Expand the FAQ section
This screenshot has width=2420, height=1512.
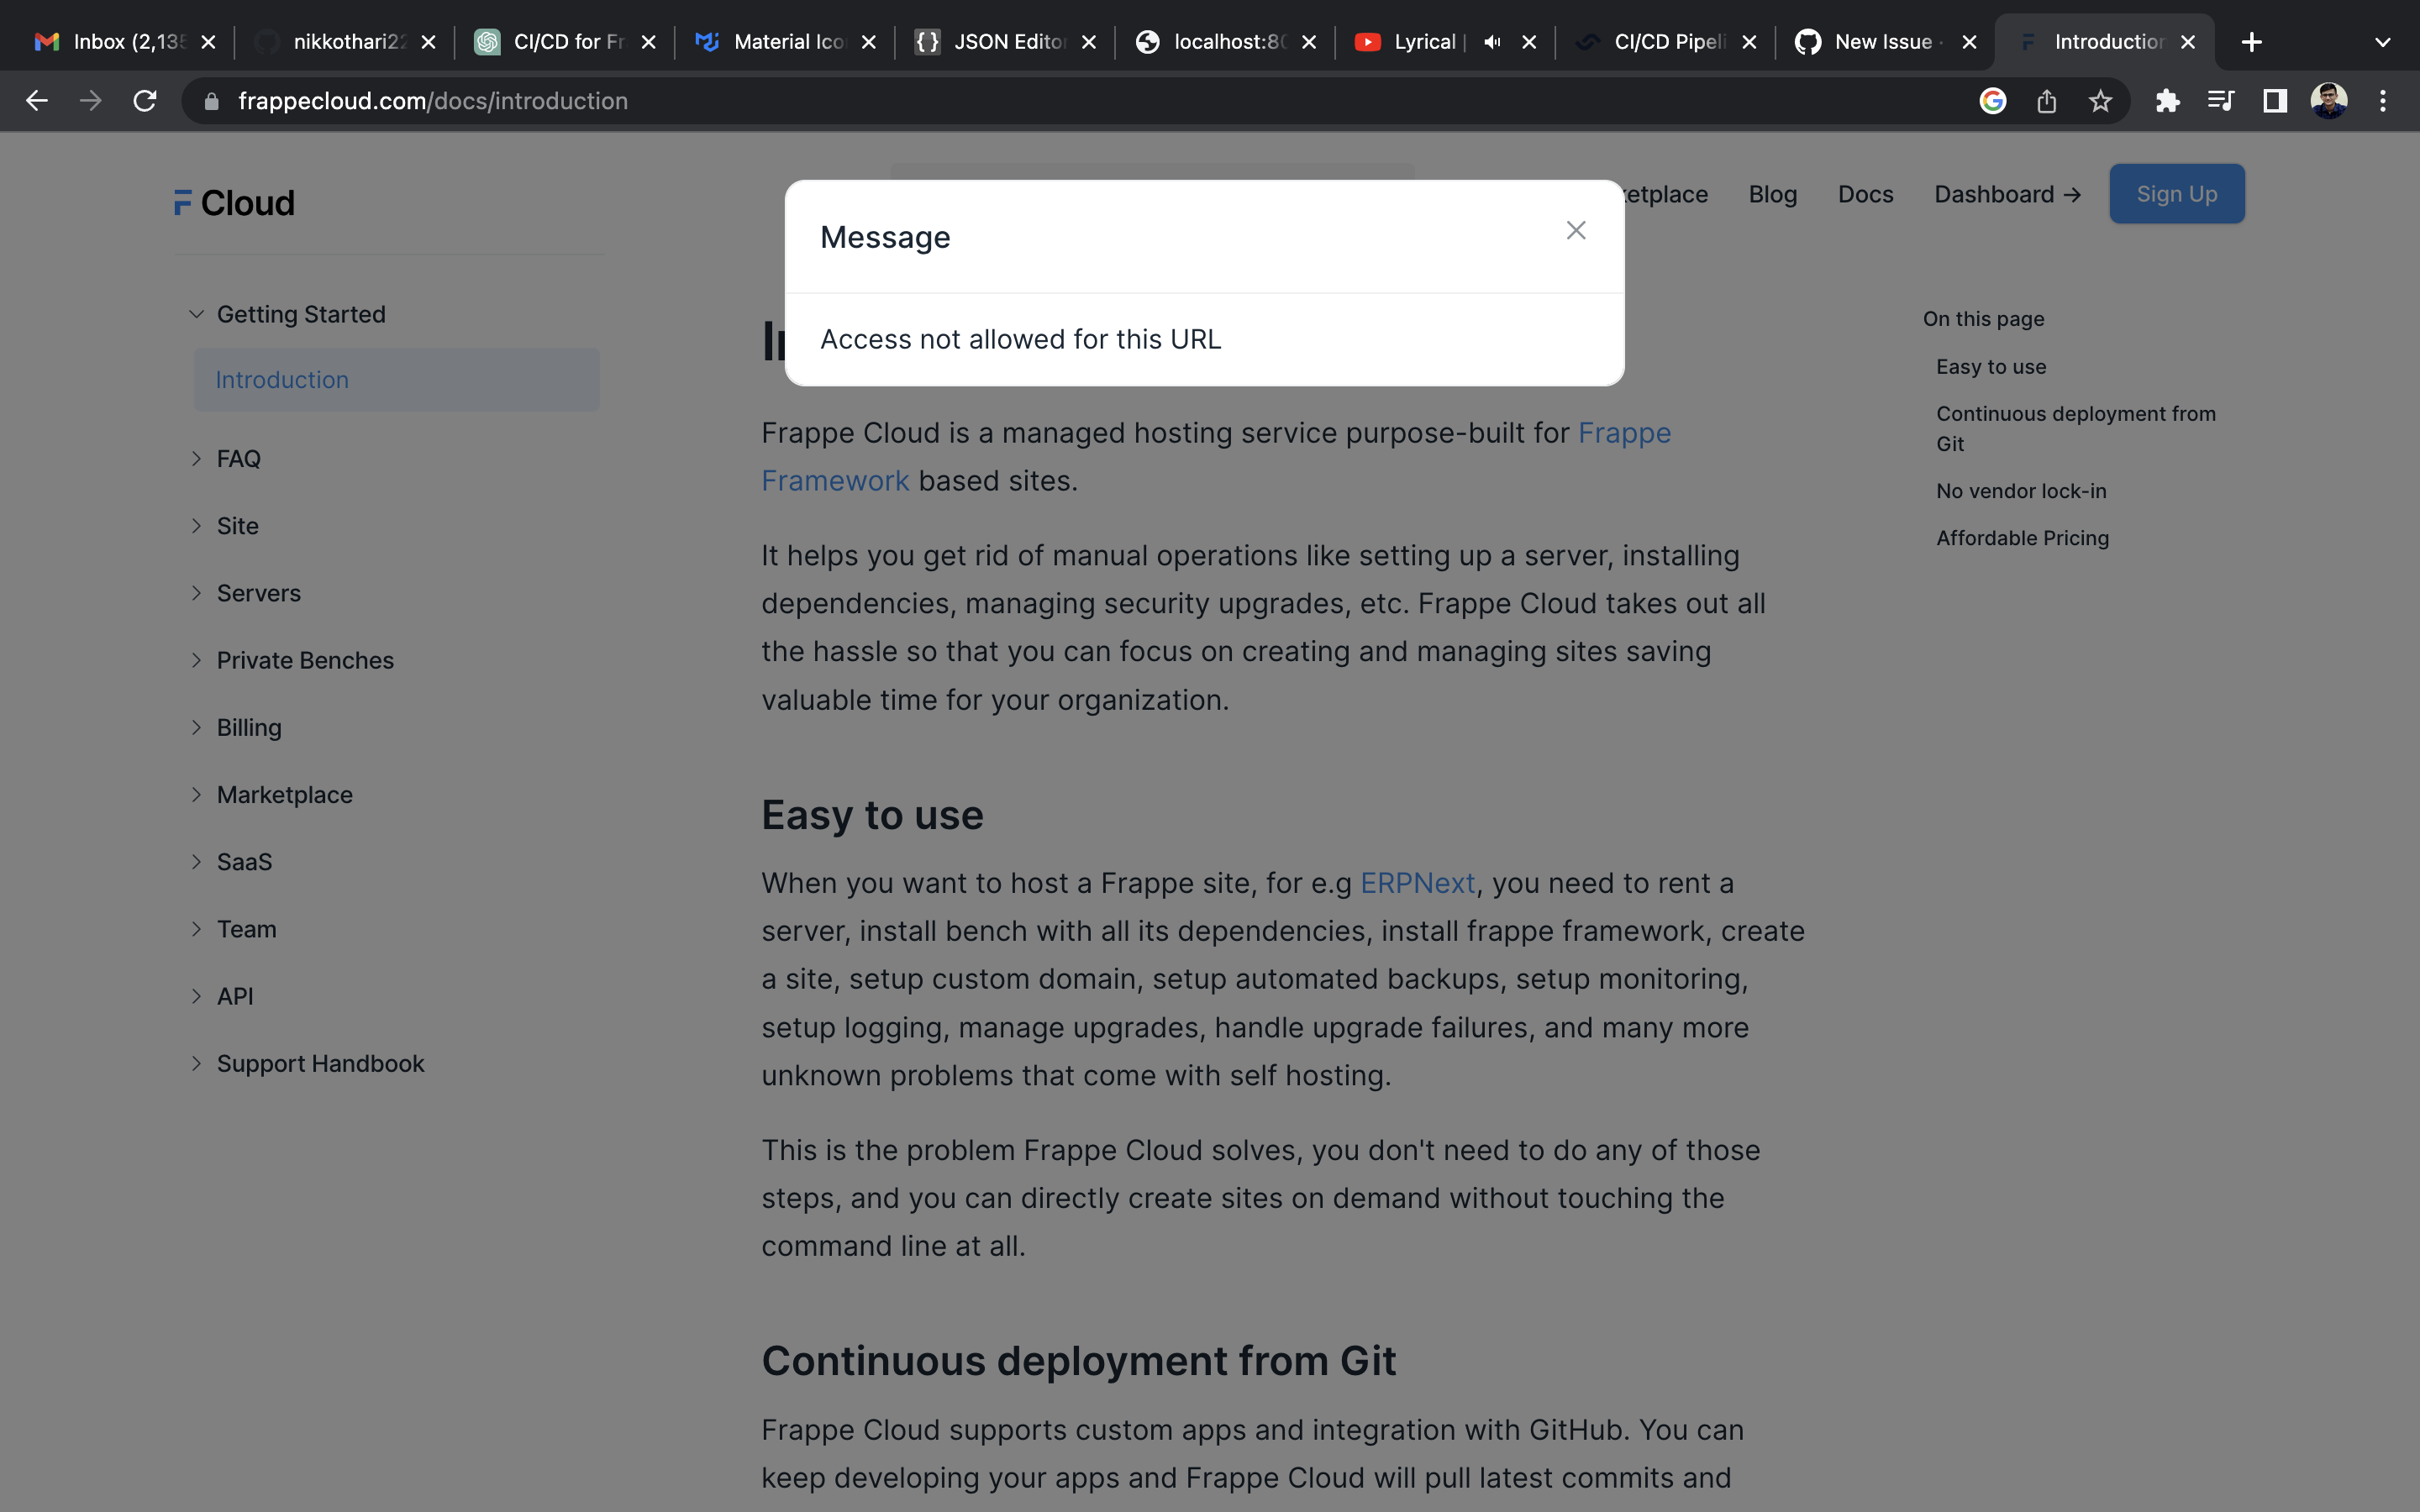(x=237, y=458)
